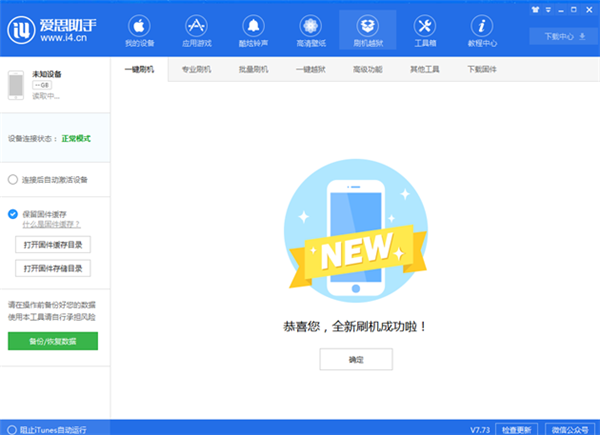Image resolution: width=600 pixels, height=435 pixels.
Task: Switch to 专业刷机 tab
Action: [x=197, y=69]
